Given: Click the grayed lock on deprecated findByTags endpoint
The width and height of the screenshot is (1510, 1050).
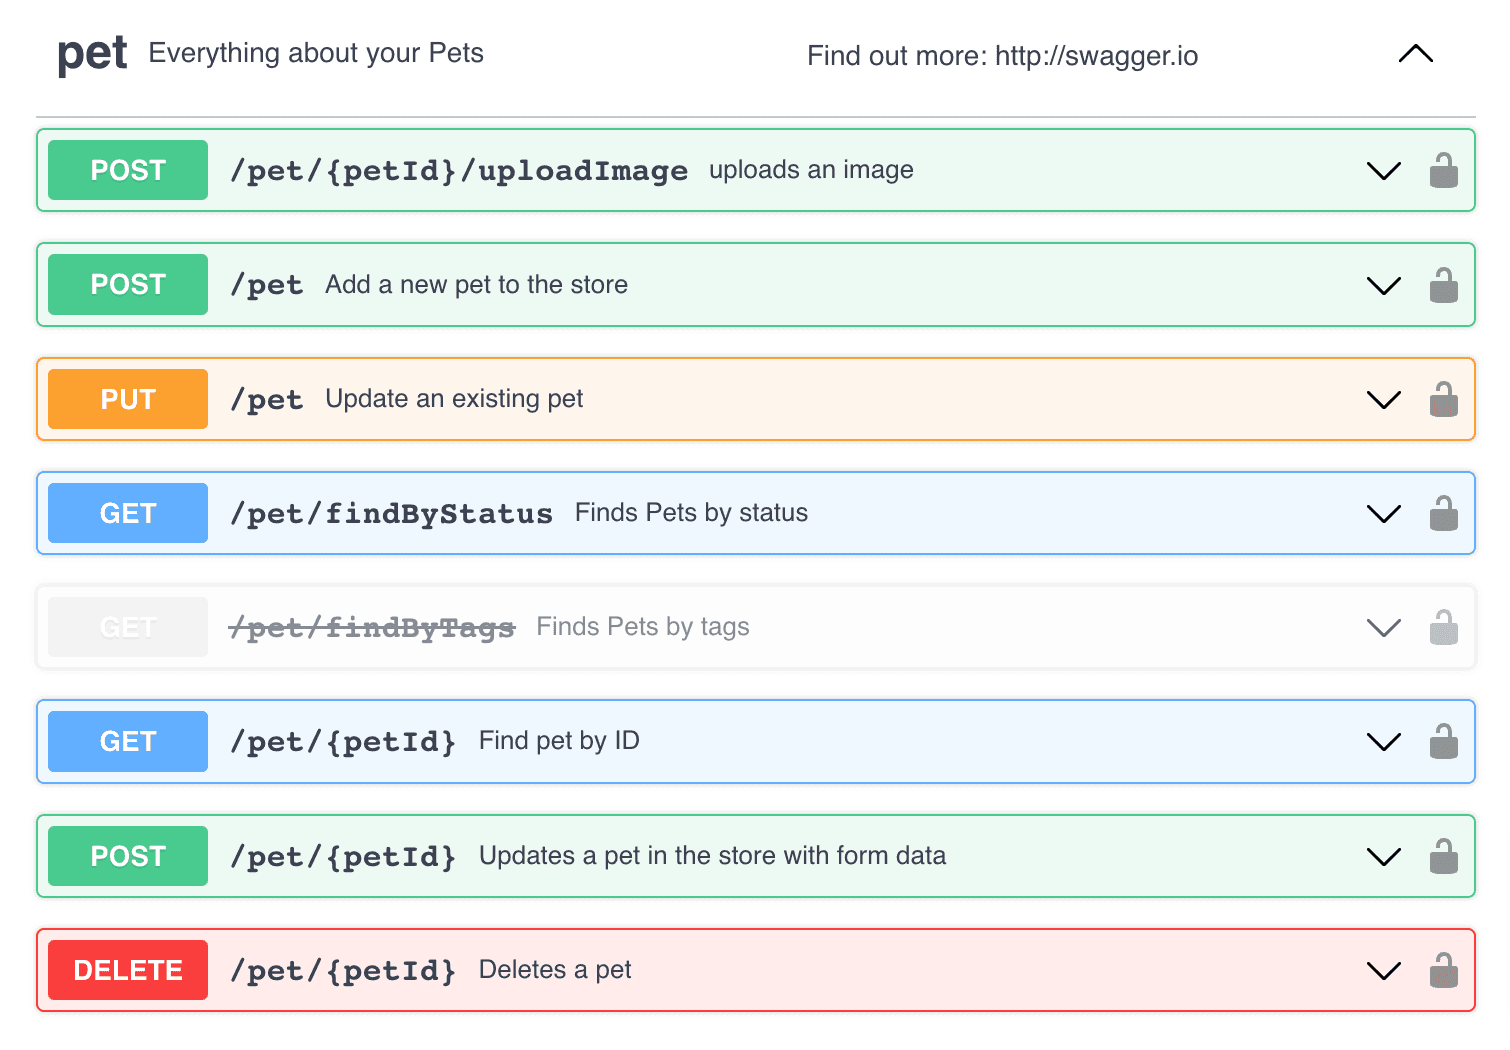Looking at the screenshot, I should click(x=1443, y=627).
